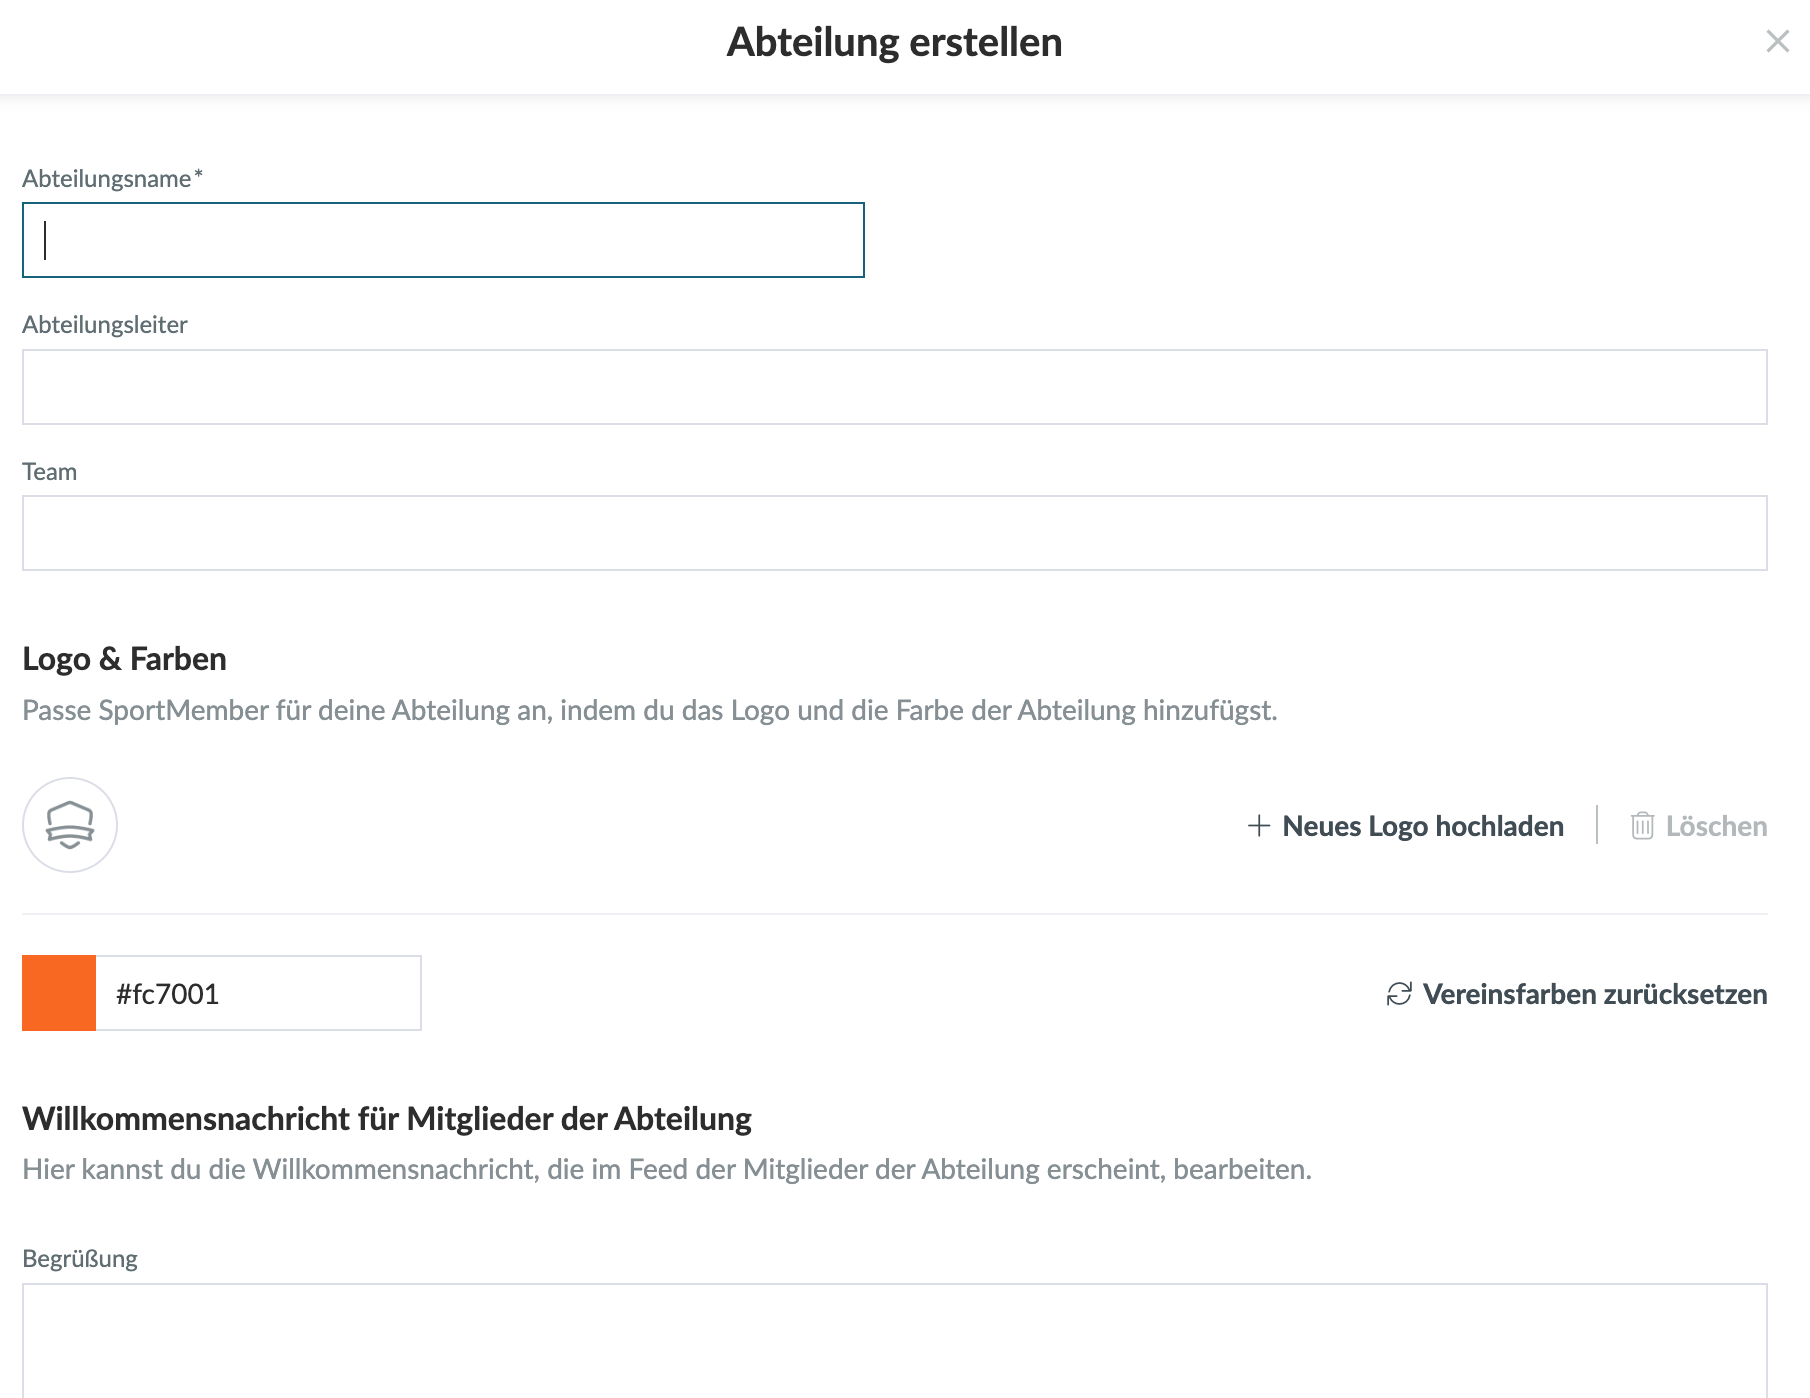
Task: Click the Willkommensnachricht für Mitglieder heading
Action: (387, 1118)
